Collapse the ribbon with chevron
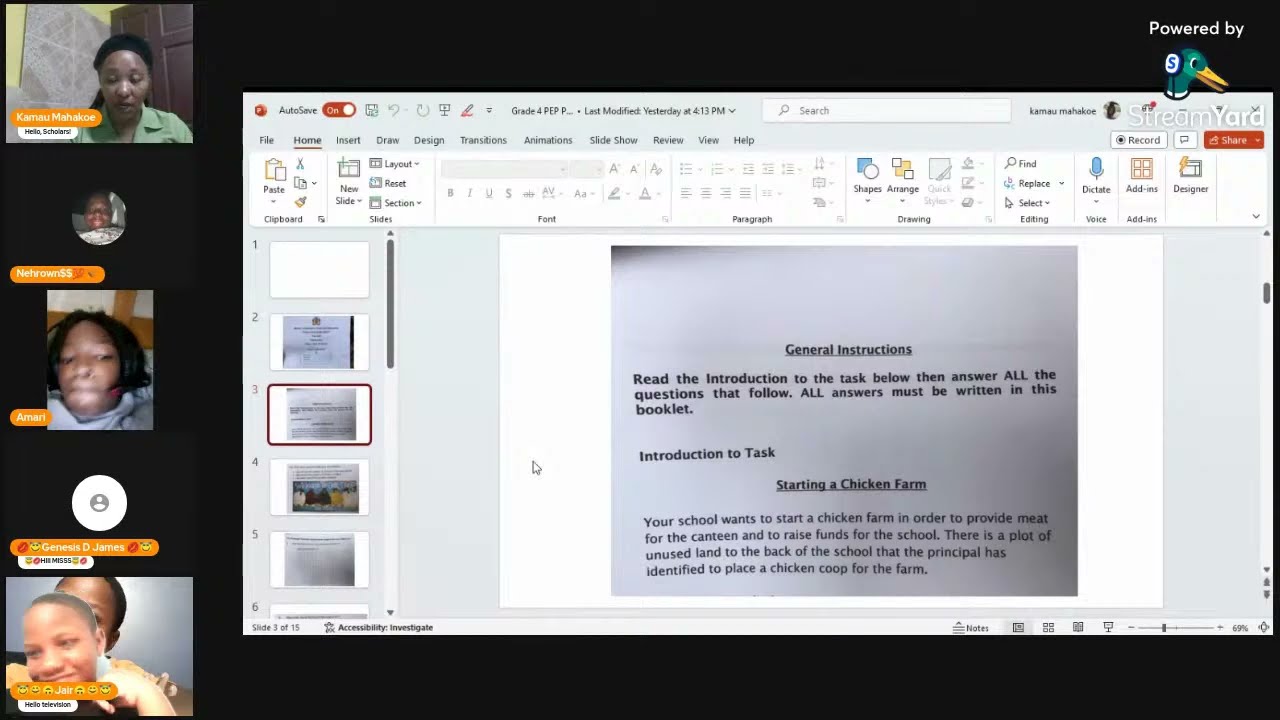 click(1256, 216)
